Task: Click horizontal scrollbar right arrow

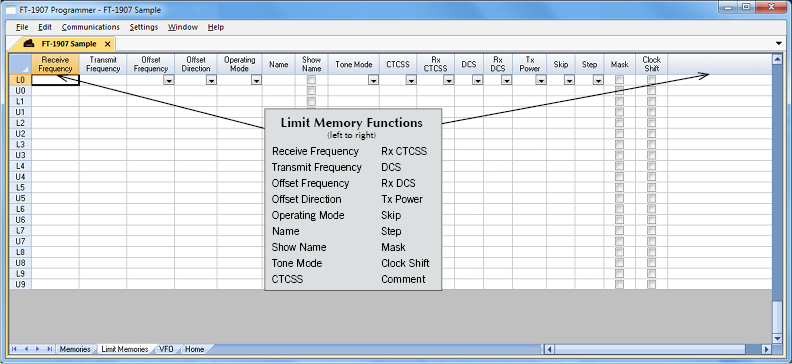Action: coord(766,349)
